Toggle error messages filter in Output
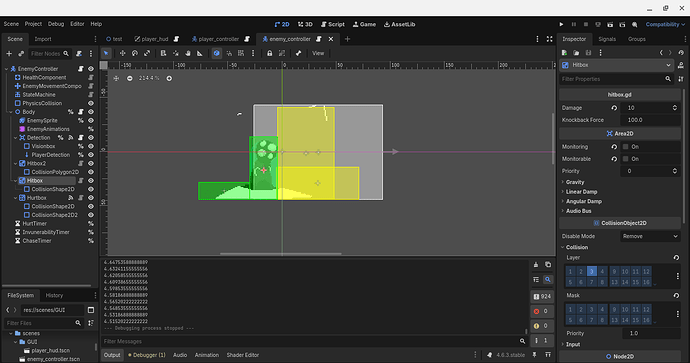The image size is (690, 363). coord(542,311)
